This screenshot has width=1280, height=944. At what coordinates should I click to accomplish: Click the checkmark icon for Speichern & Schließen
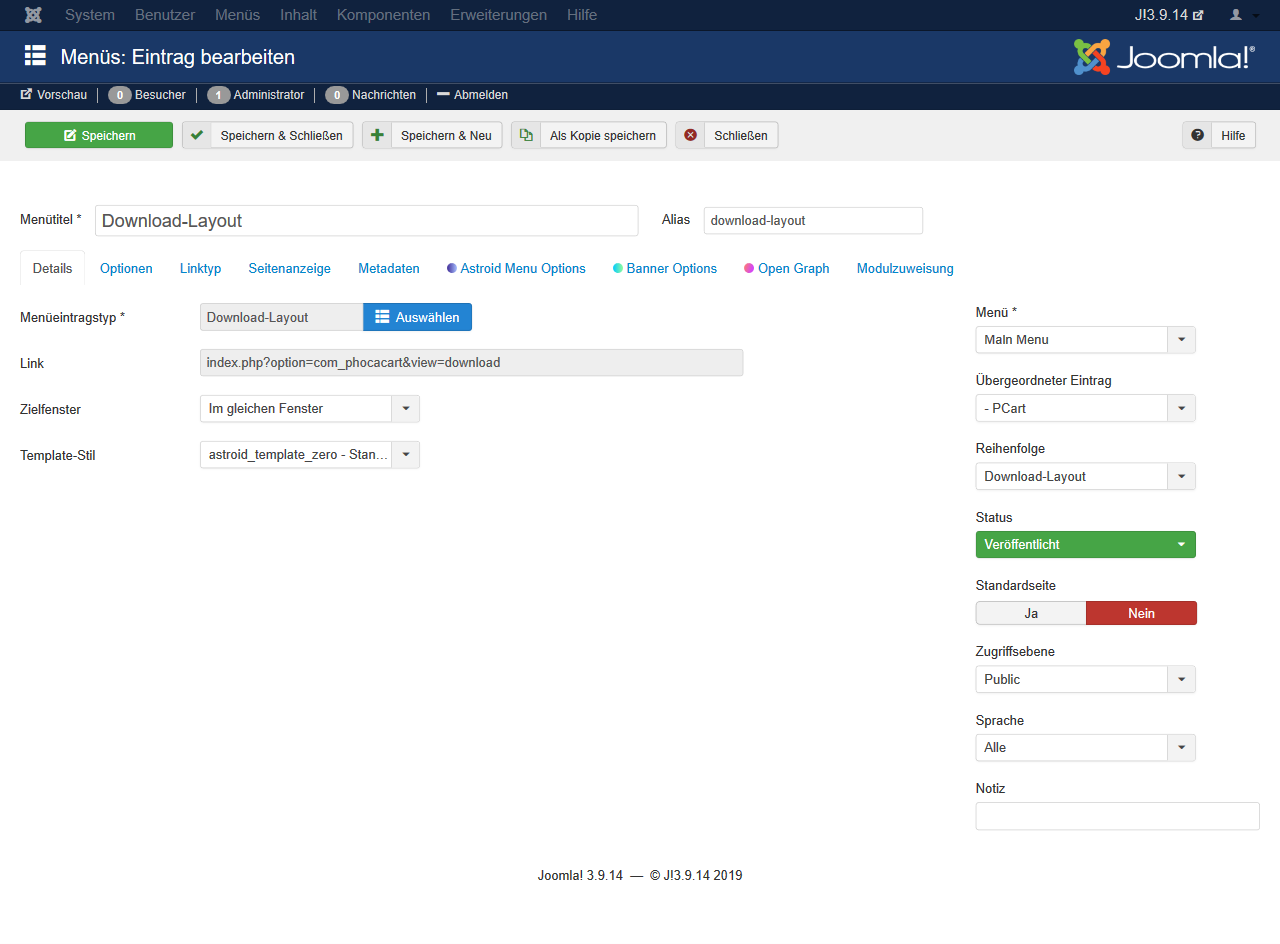click(x=197, y=135)
